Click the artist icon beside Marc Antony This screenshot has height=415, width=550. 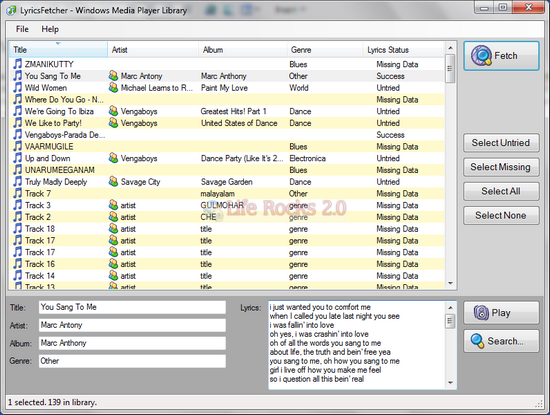click(x=113, y=75)
